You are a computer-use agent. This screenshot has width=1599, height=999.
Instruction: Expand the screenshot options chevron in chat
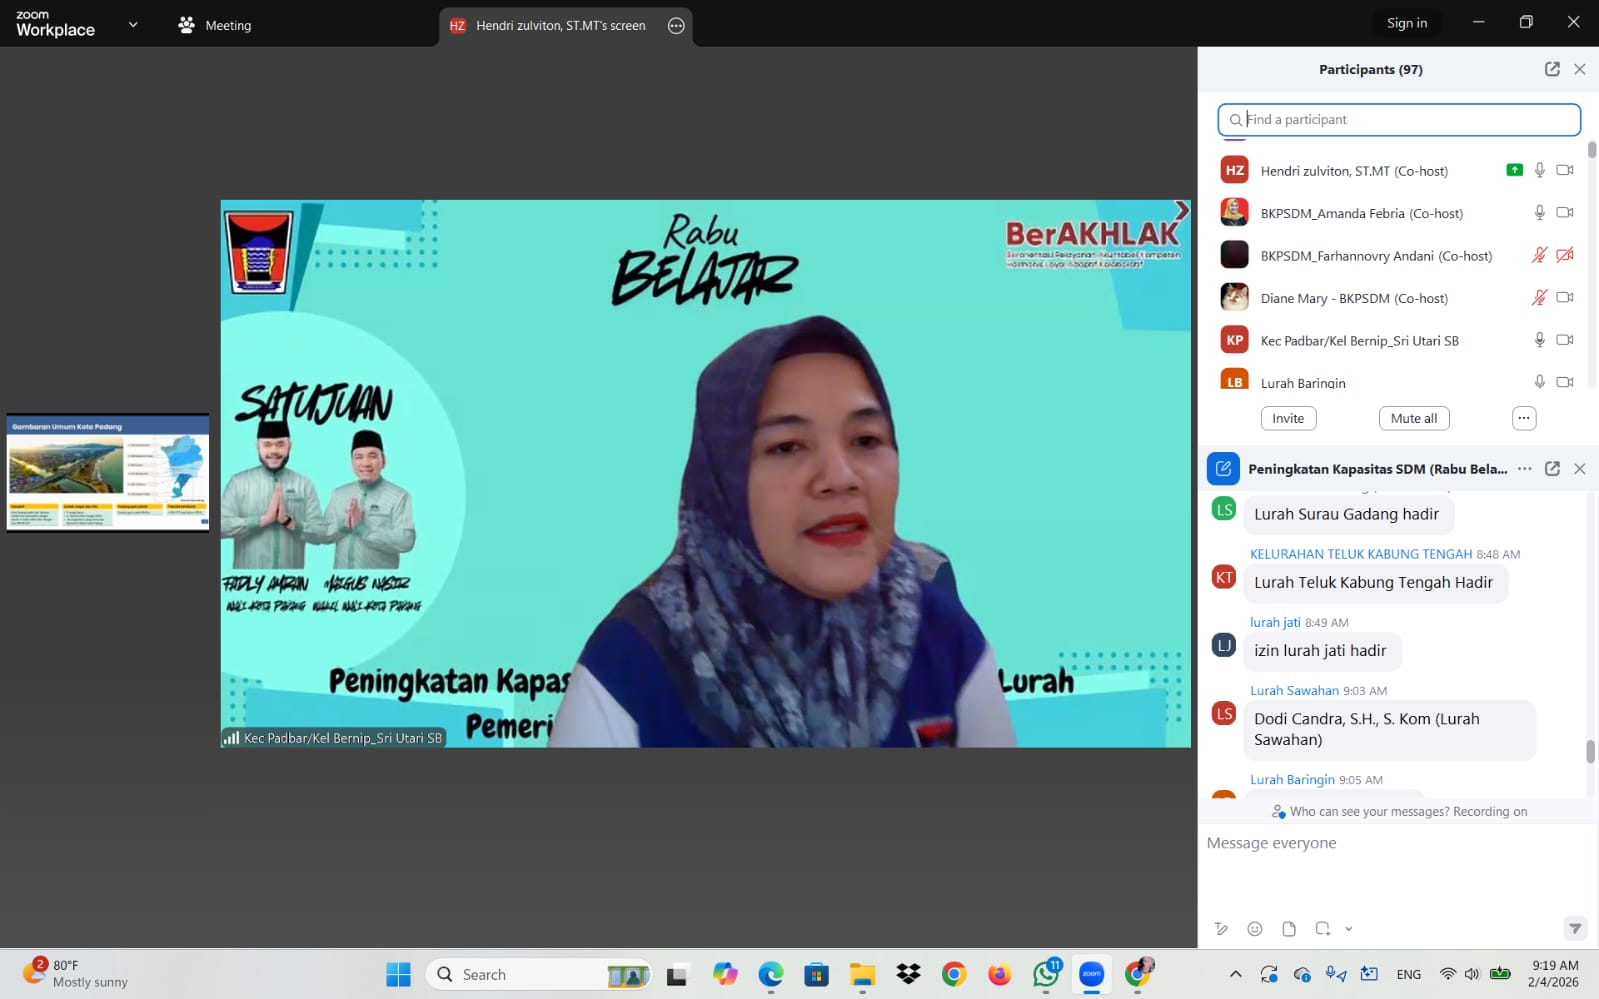pyautogui.click(x=1349, y=929)
